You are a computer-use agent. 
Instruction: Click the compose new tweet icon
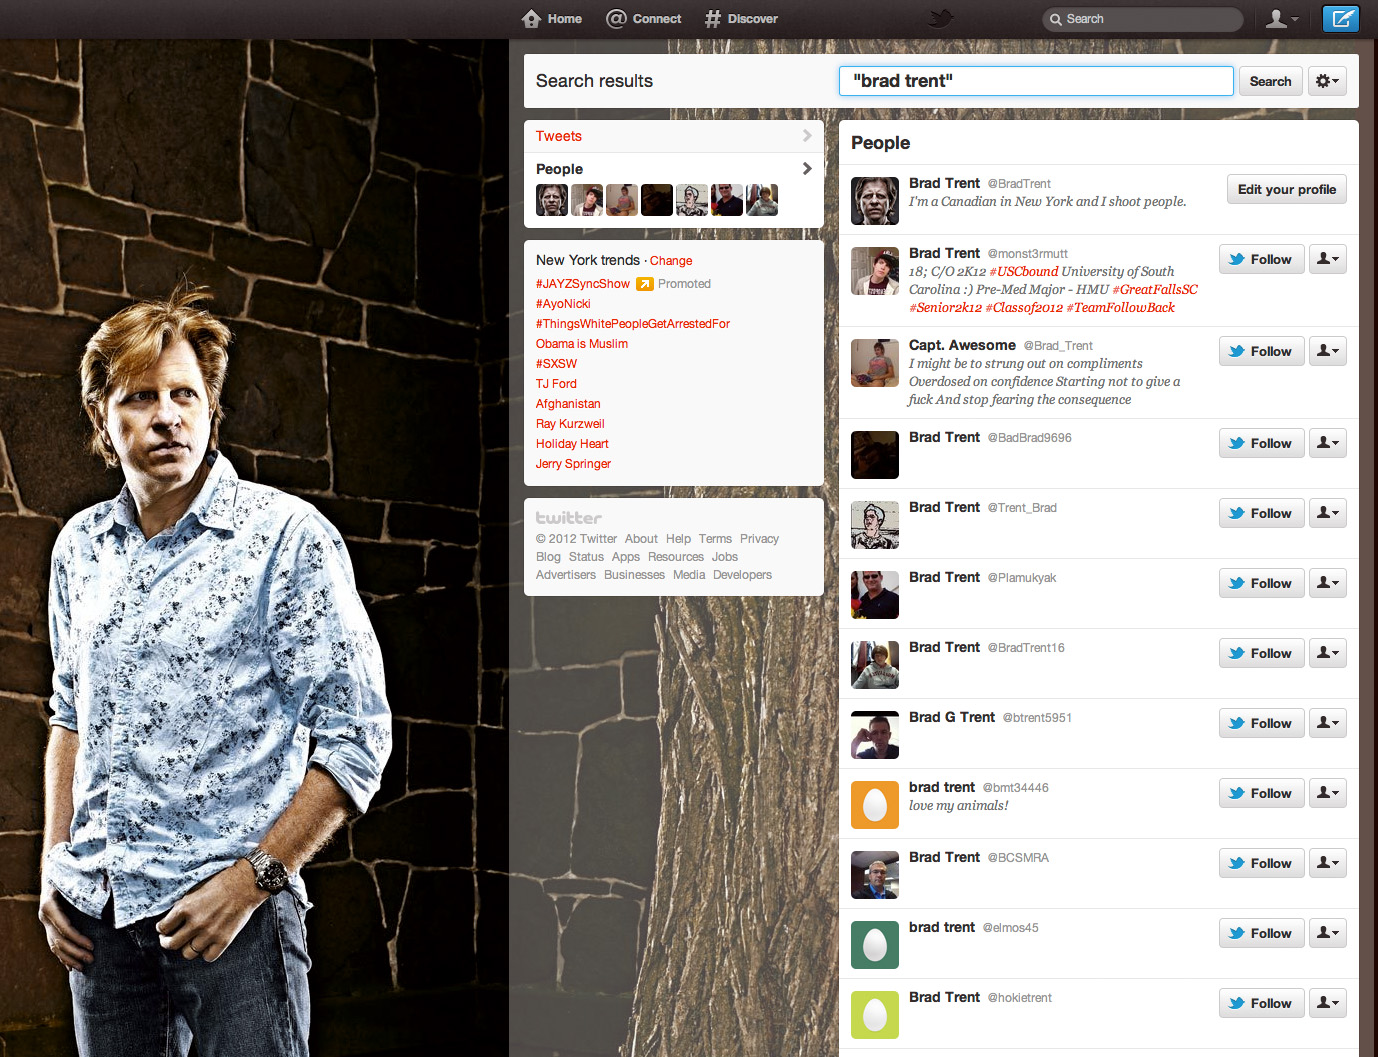click(x=1341, y=19)
